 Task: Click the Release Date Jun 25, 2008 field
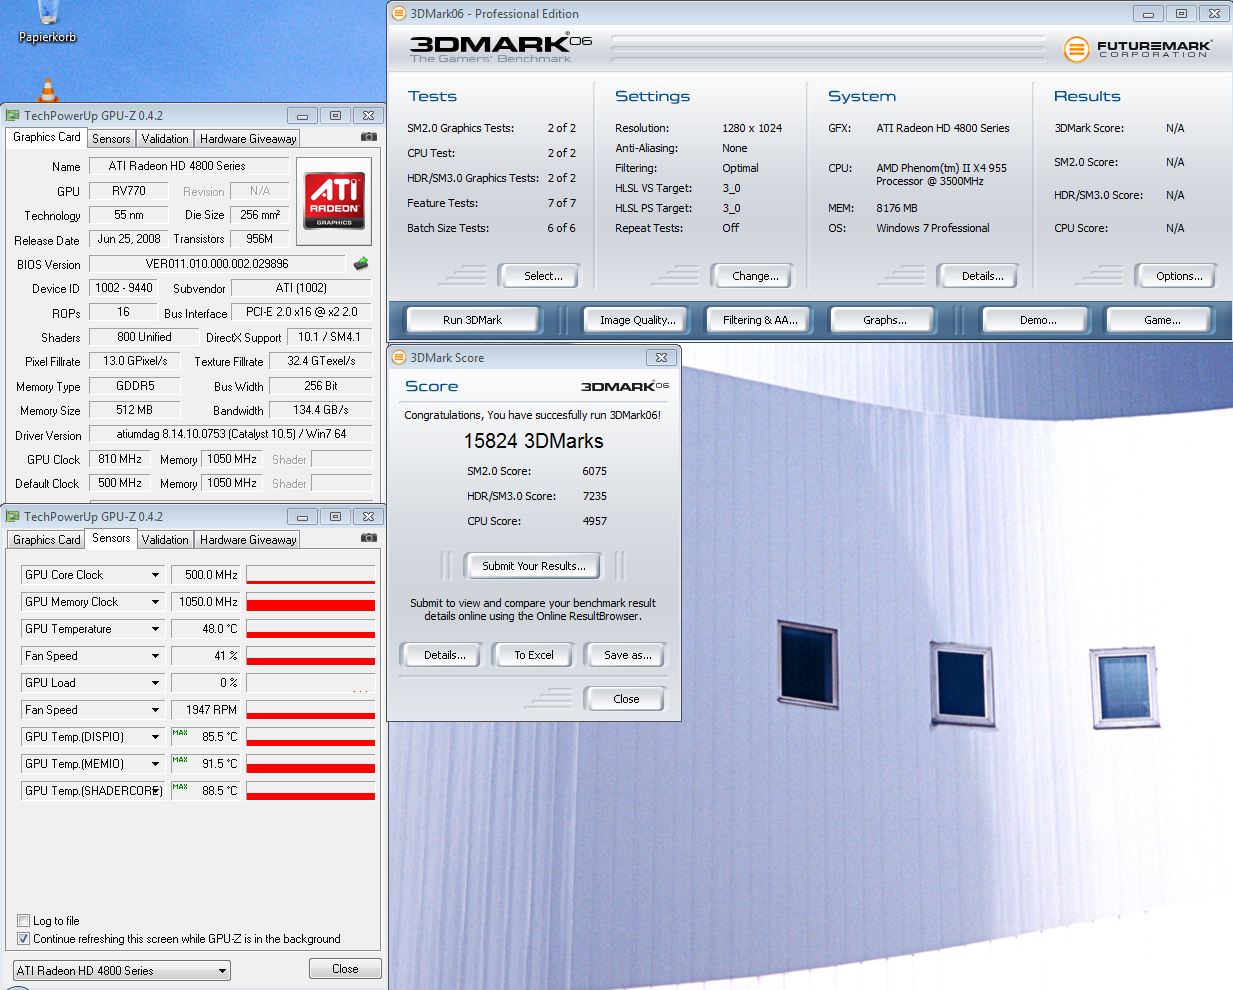coord(129,239)
